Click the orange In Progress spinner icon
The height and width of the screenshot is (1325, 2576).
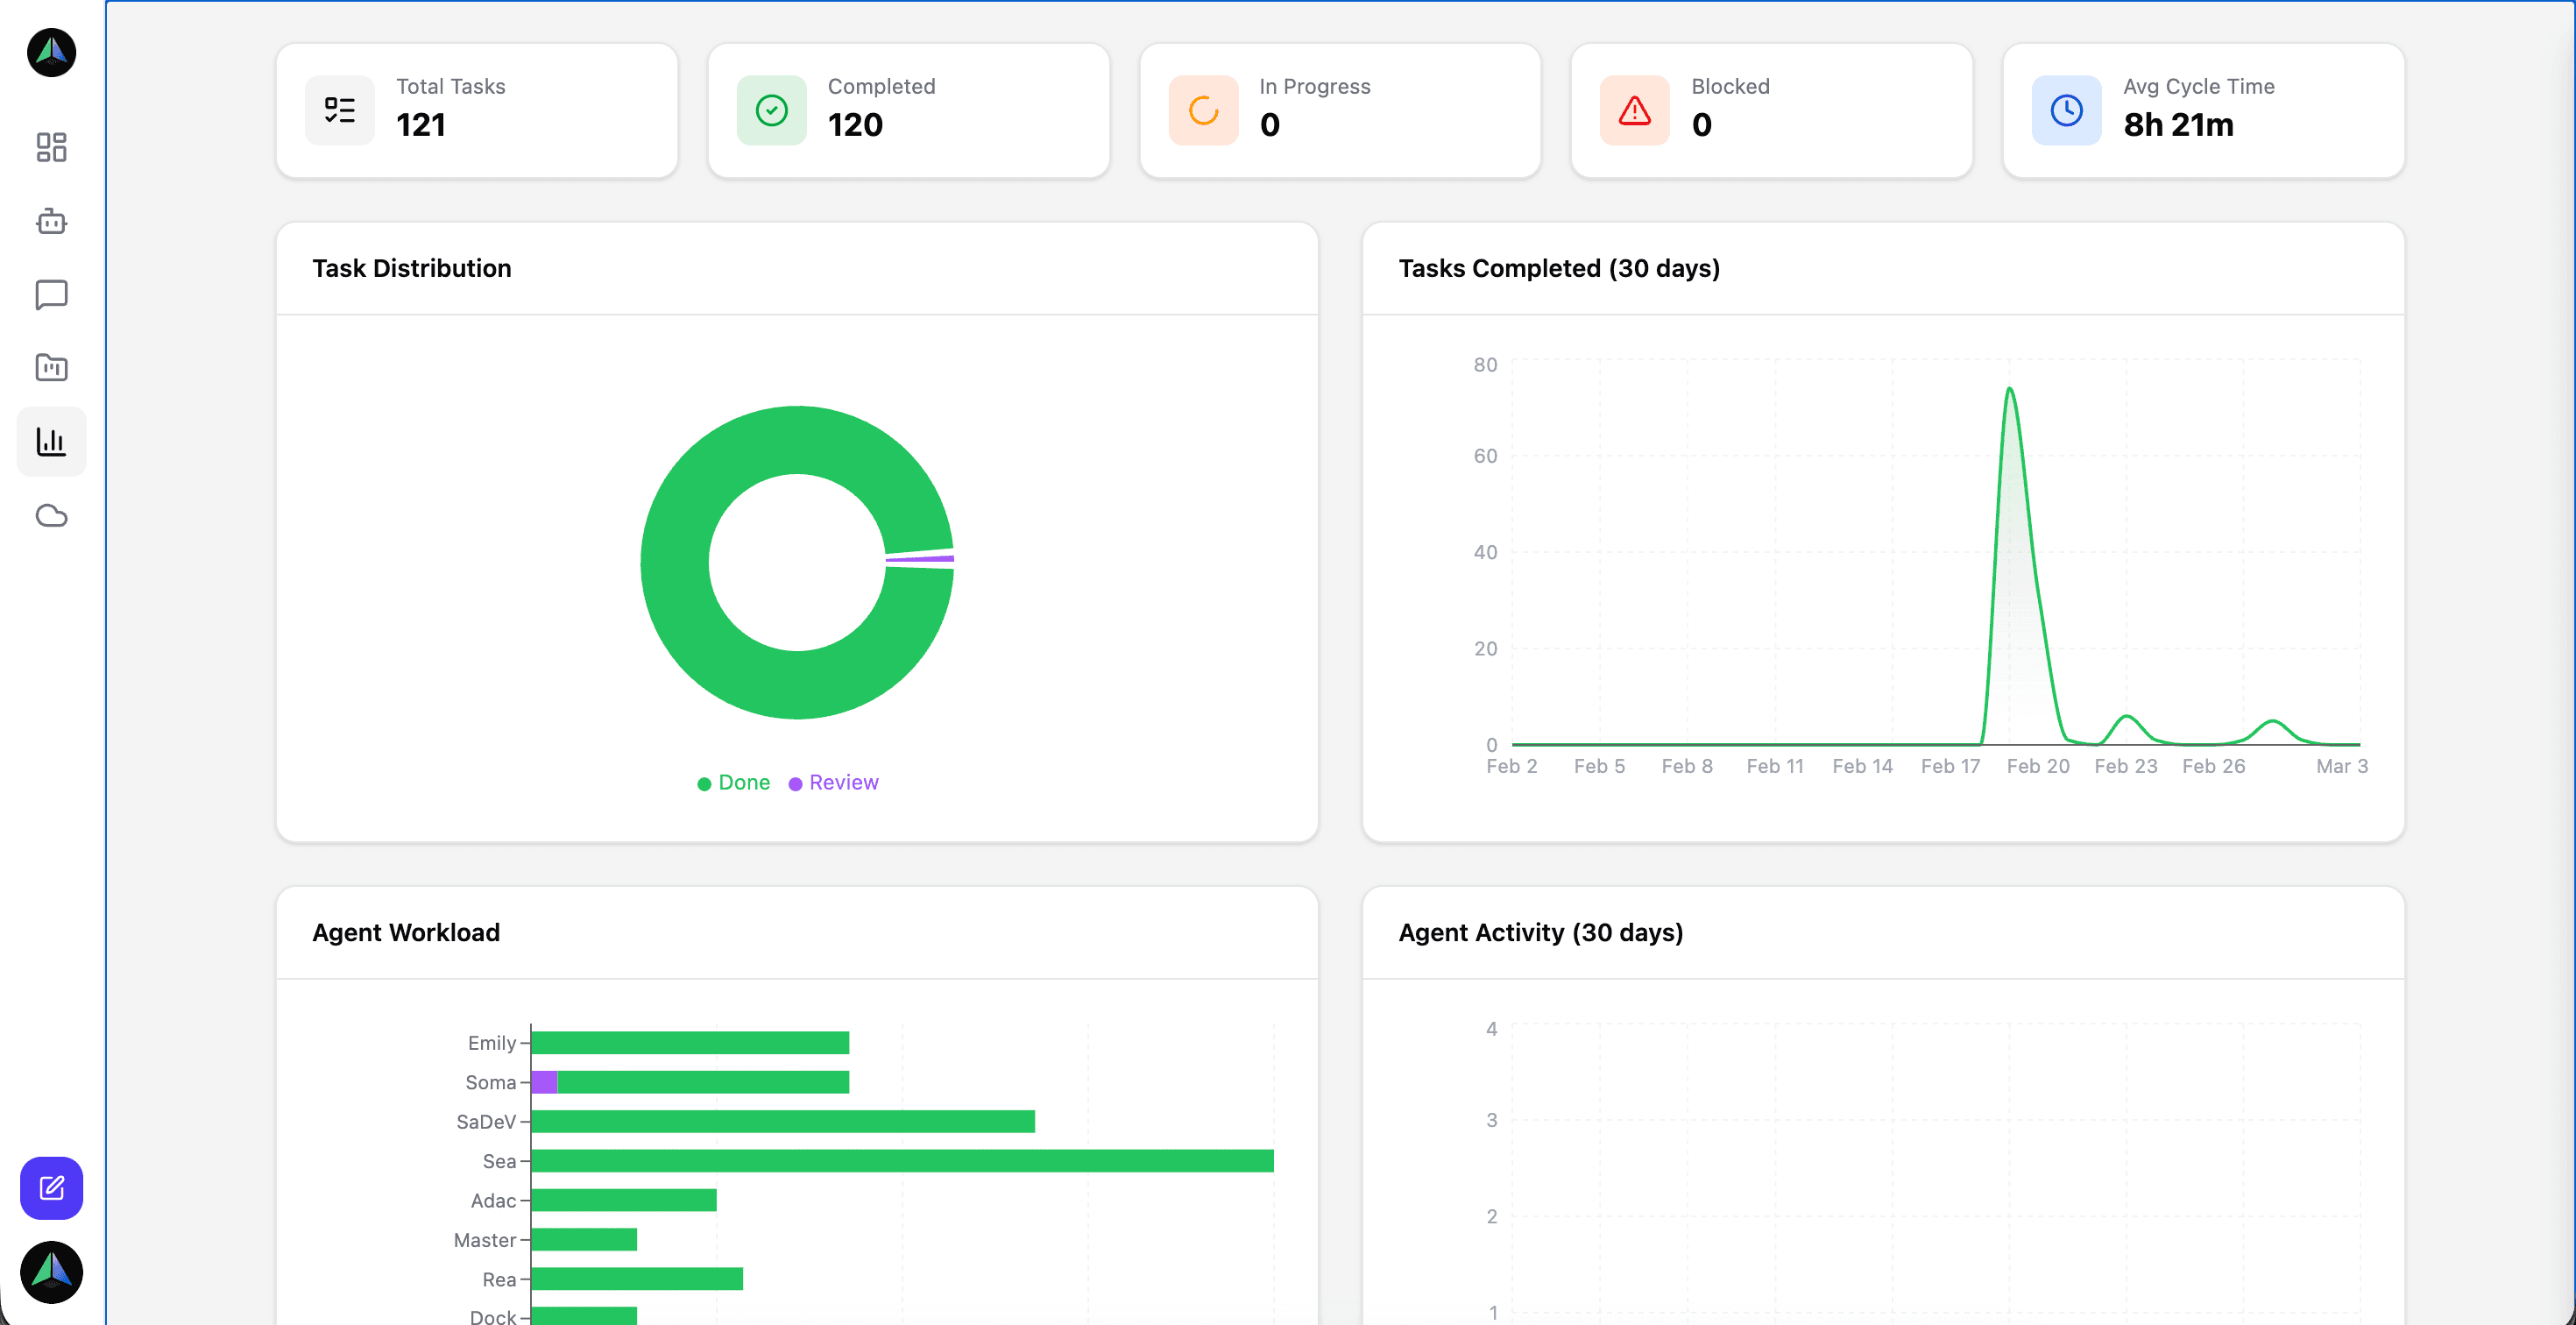click(x=1202, y=110)
